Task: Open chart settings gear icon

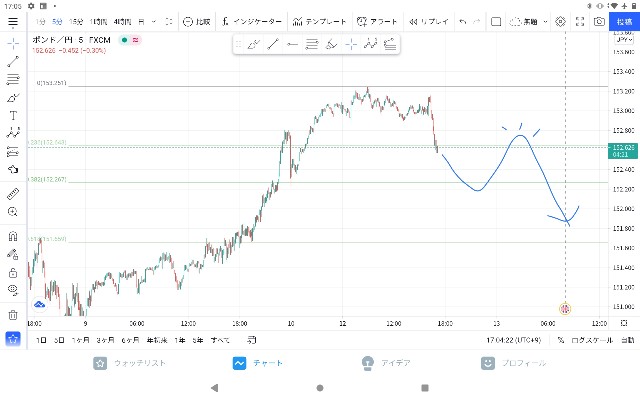Action: [x=560, y=21]
